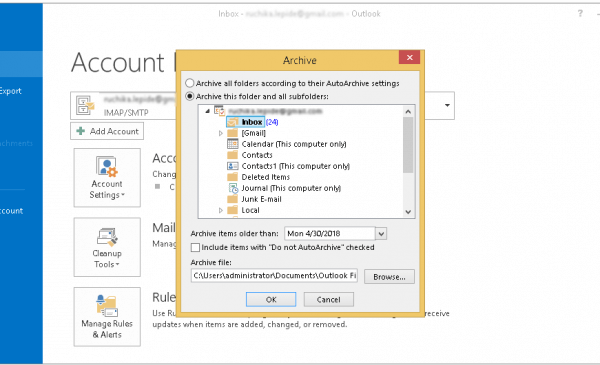
Task: Select Contacts1 (This computer only) row
Action: 295,166
